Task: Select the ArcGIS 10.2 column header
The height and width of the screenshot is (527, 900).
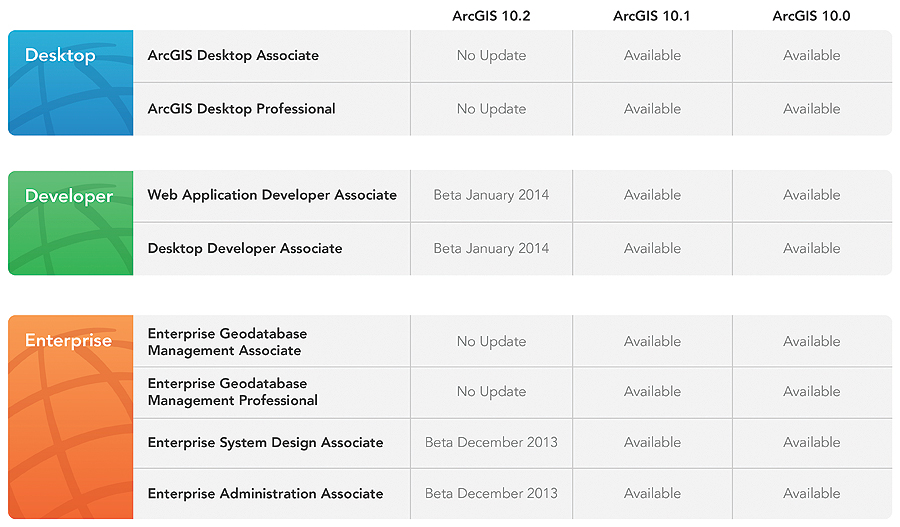Action: (x=491, y=16)
